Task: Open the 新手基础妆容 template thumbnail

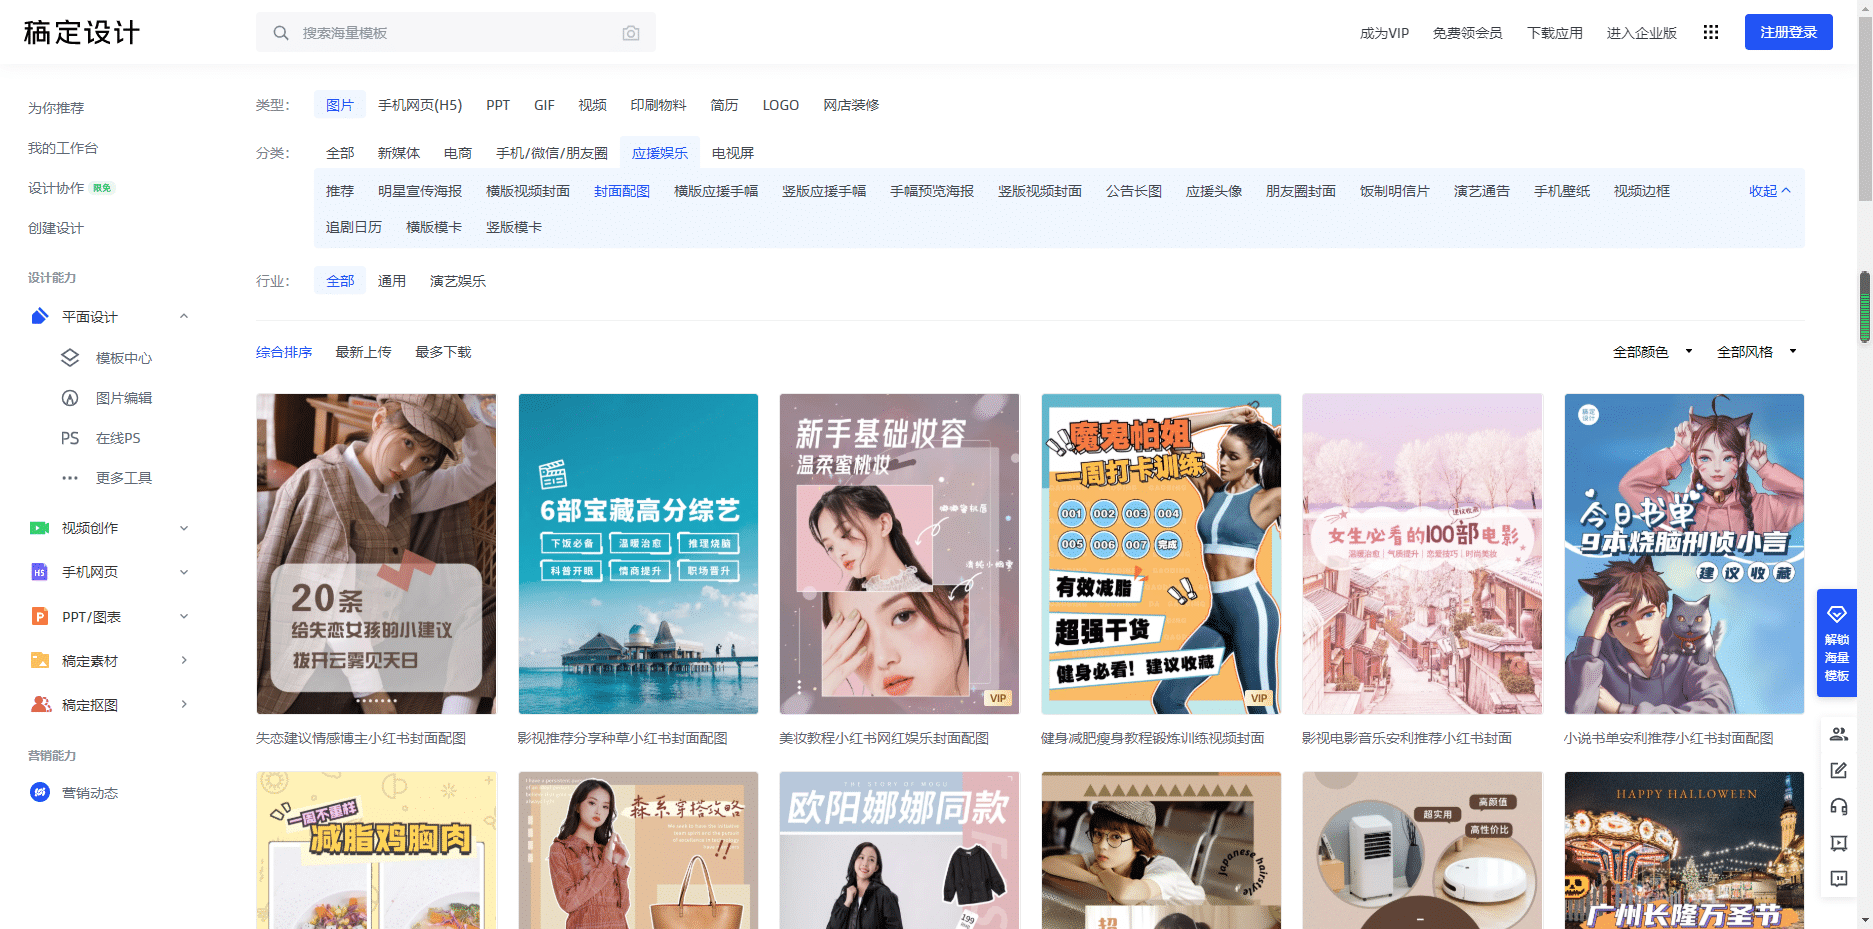Action: tap(899, 554)
